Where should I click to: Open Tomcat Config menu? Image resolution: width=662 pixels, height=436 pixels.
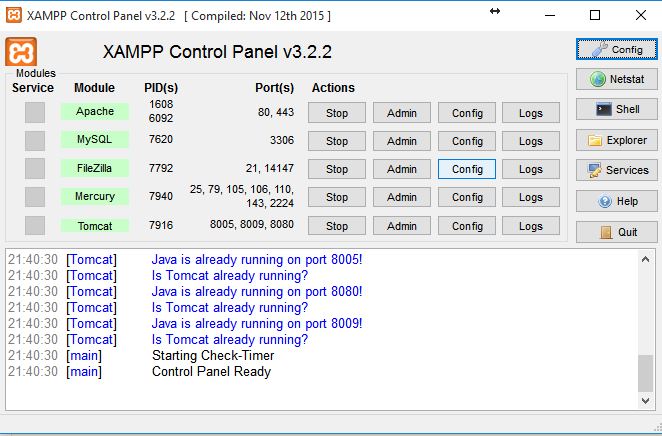coord(467,226)
